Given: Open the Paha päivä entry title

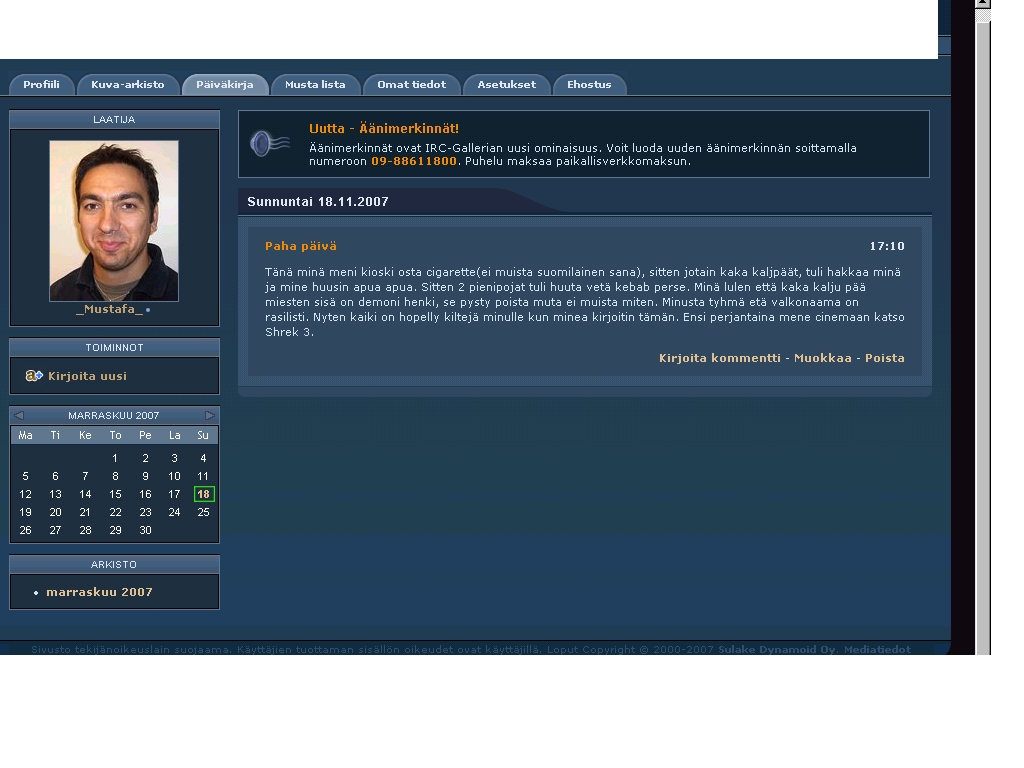Looking at the screenshot, I should click(301, 246).
